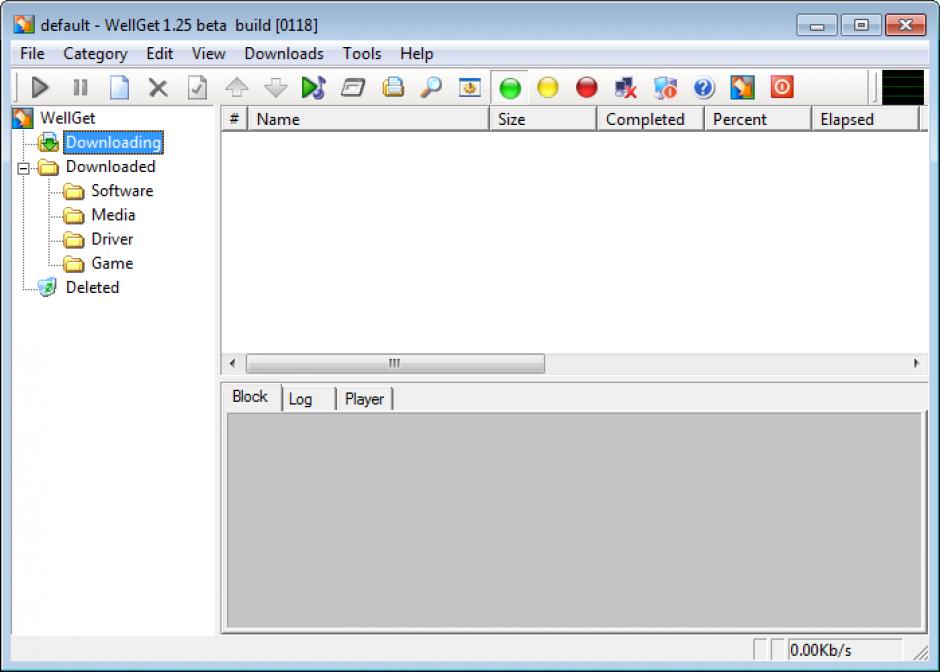Switch to the Block tab
The height and width of the screenshot is (672, 940).
(x=250, y=397)
